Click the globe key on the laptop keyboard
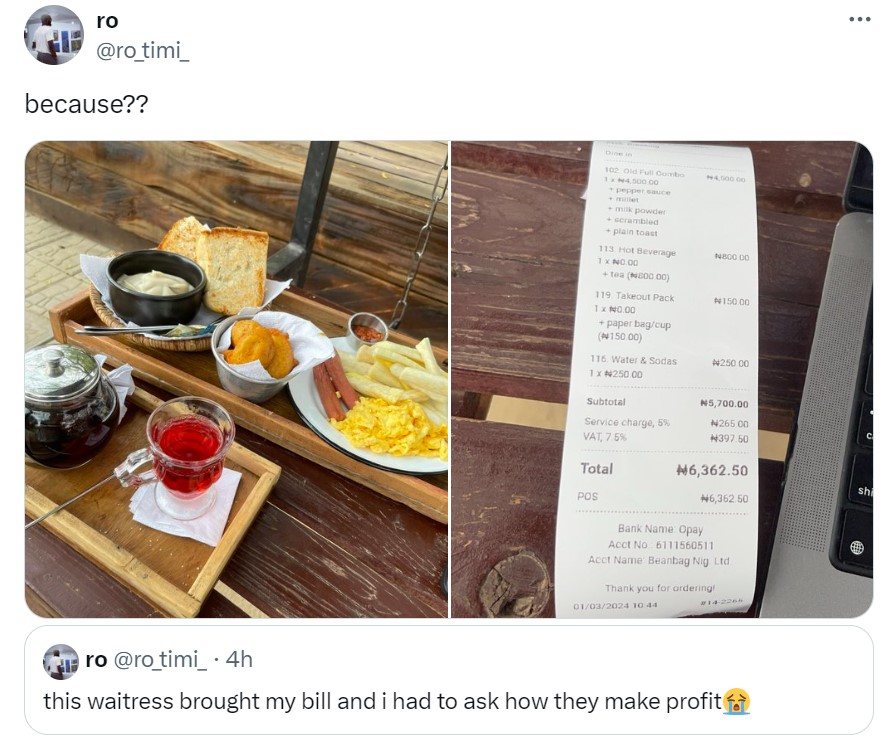Screen dimensions: 894x745 coord(856,547)
